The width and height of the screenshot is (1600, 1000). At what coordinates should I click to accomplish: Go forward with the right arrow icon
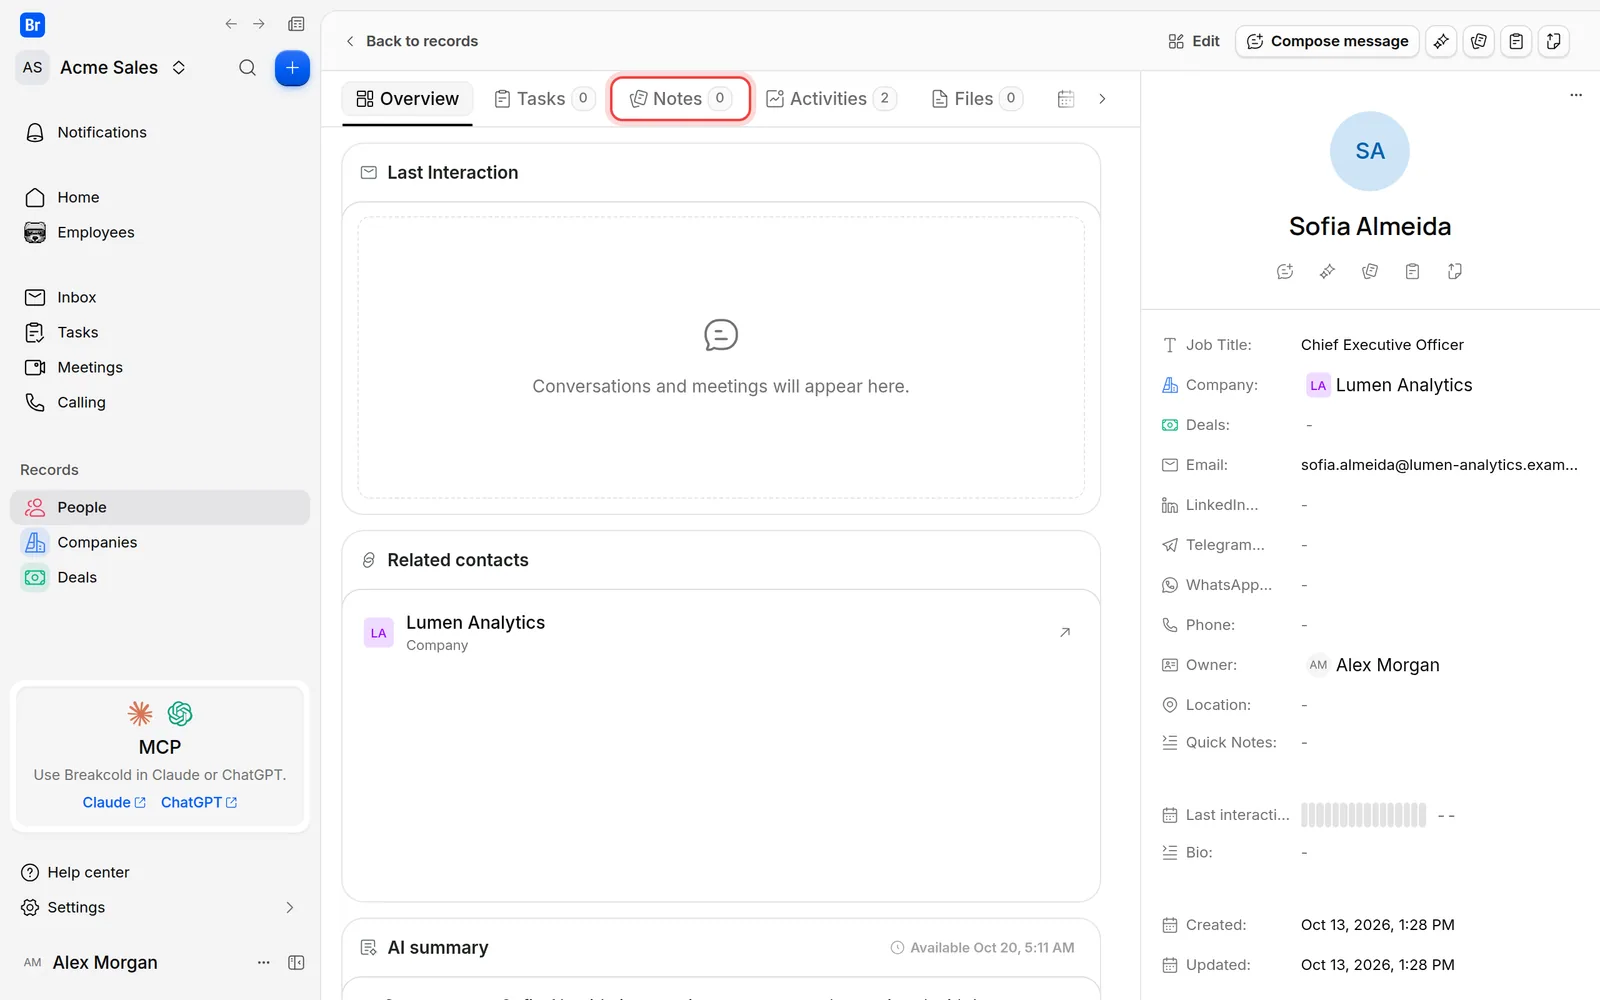click(x=259, y=24)
